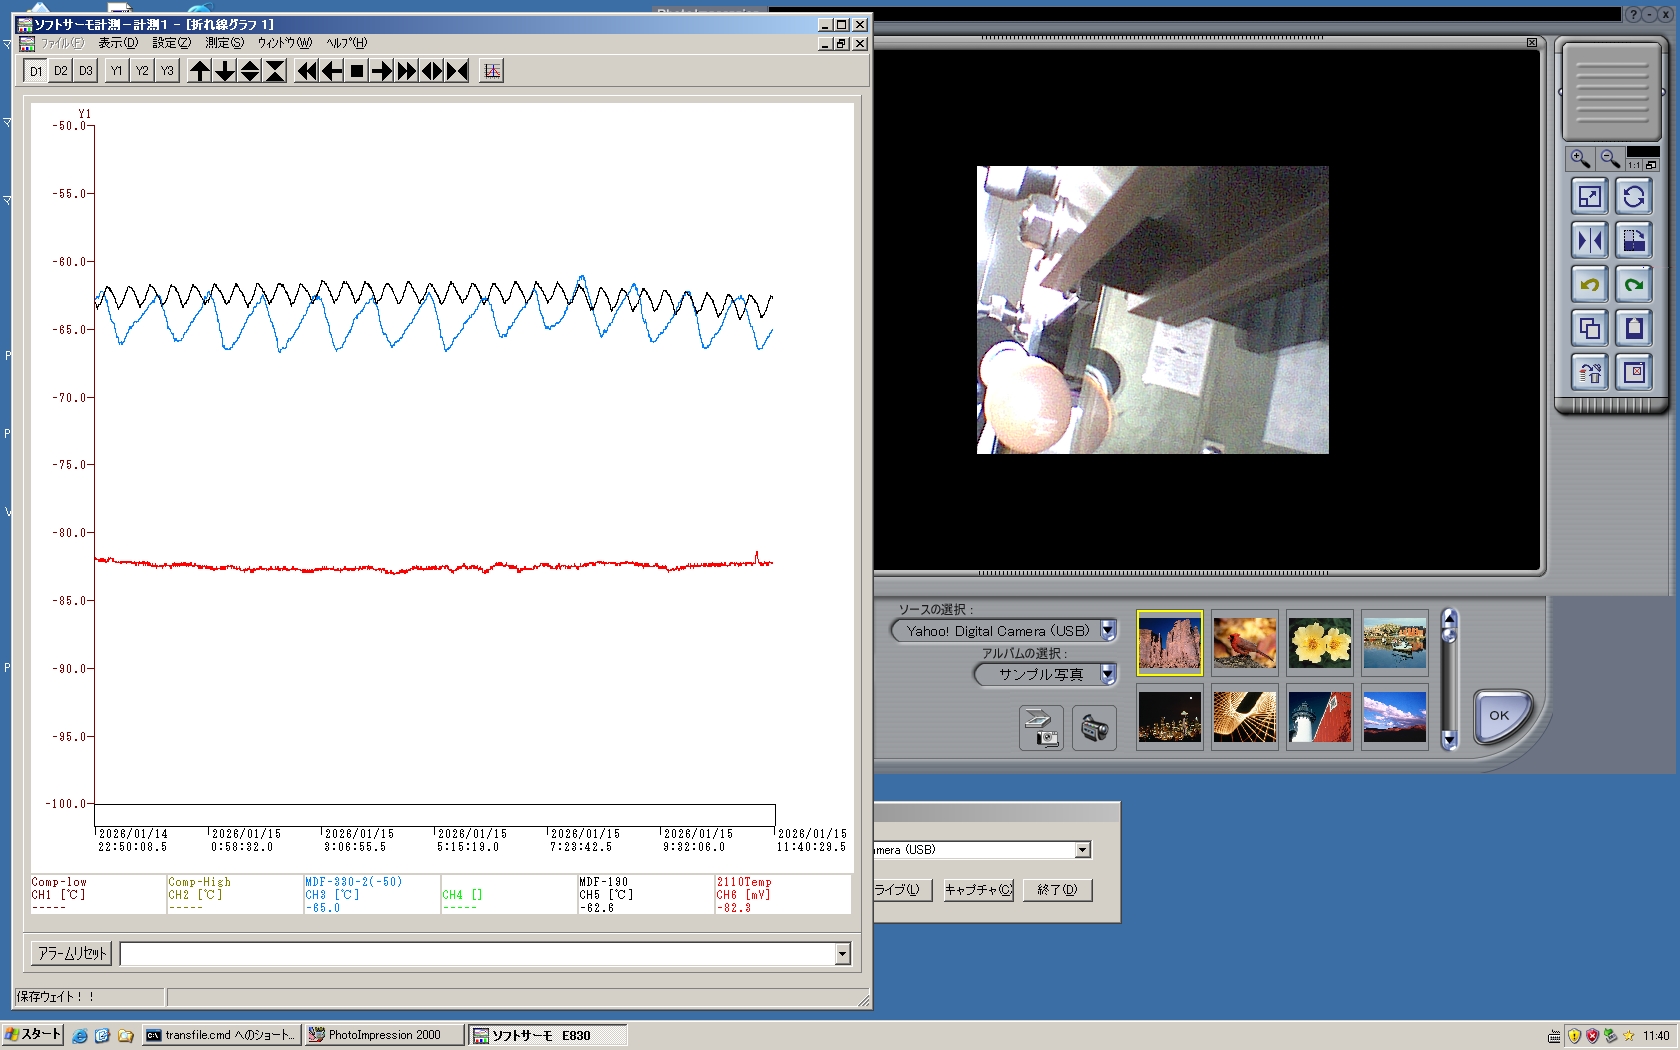1680x1050 pixels.
Task: Click the アラームリセット button
Action: pyautogui.click(x=72, y=954)
